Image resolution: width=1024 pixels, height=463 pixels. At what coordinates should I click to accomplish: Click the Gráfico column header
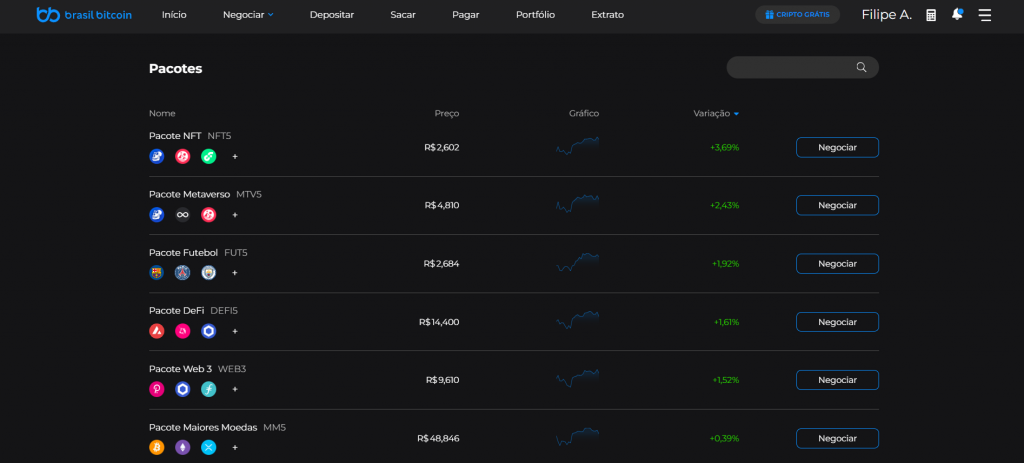coord(584,114)
